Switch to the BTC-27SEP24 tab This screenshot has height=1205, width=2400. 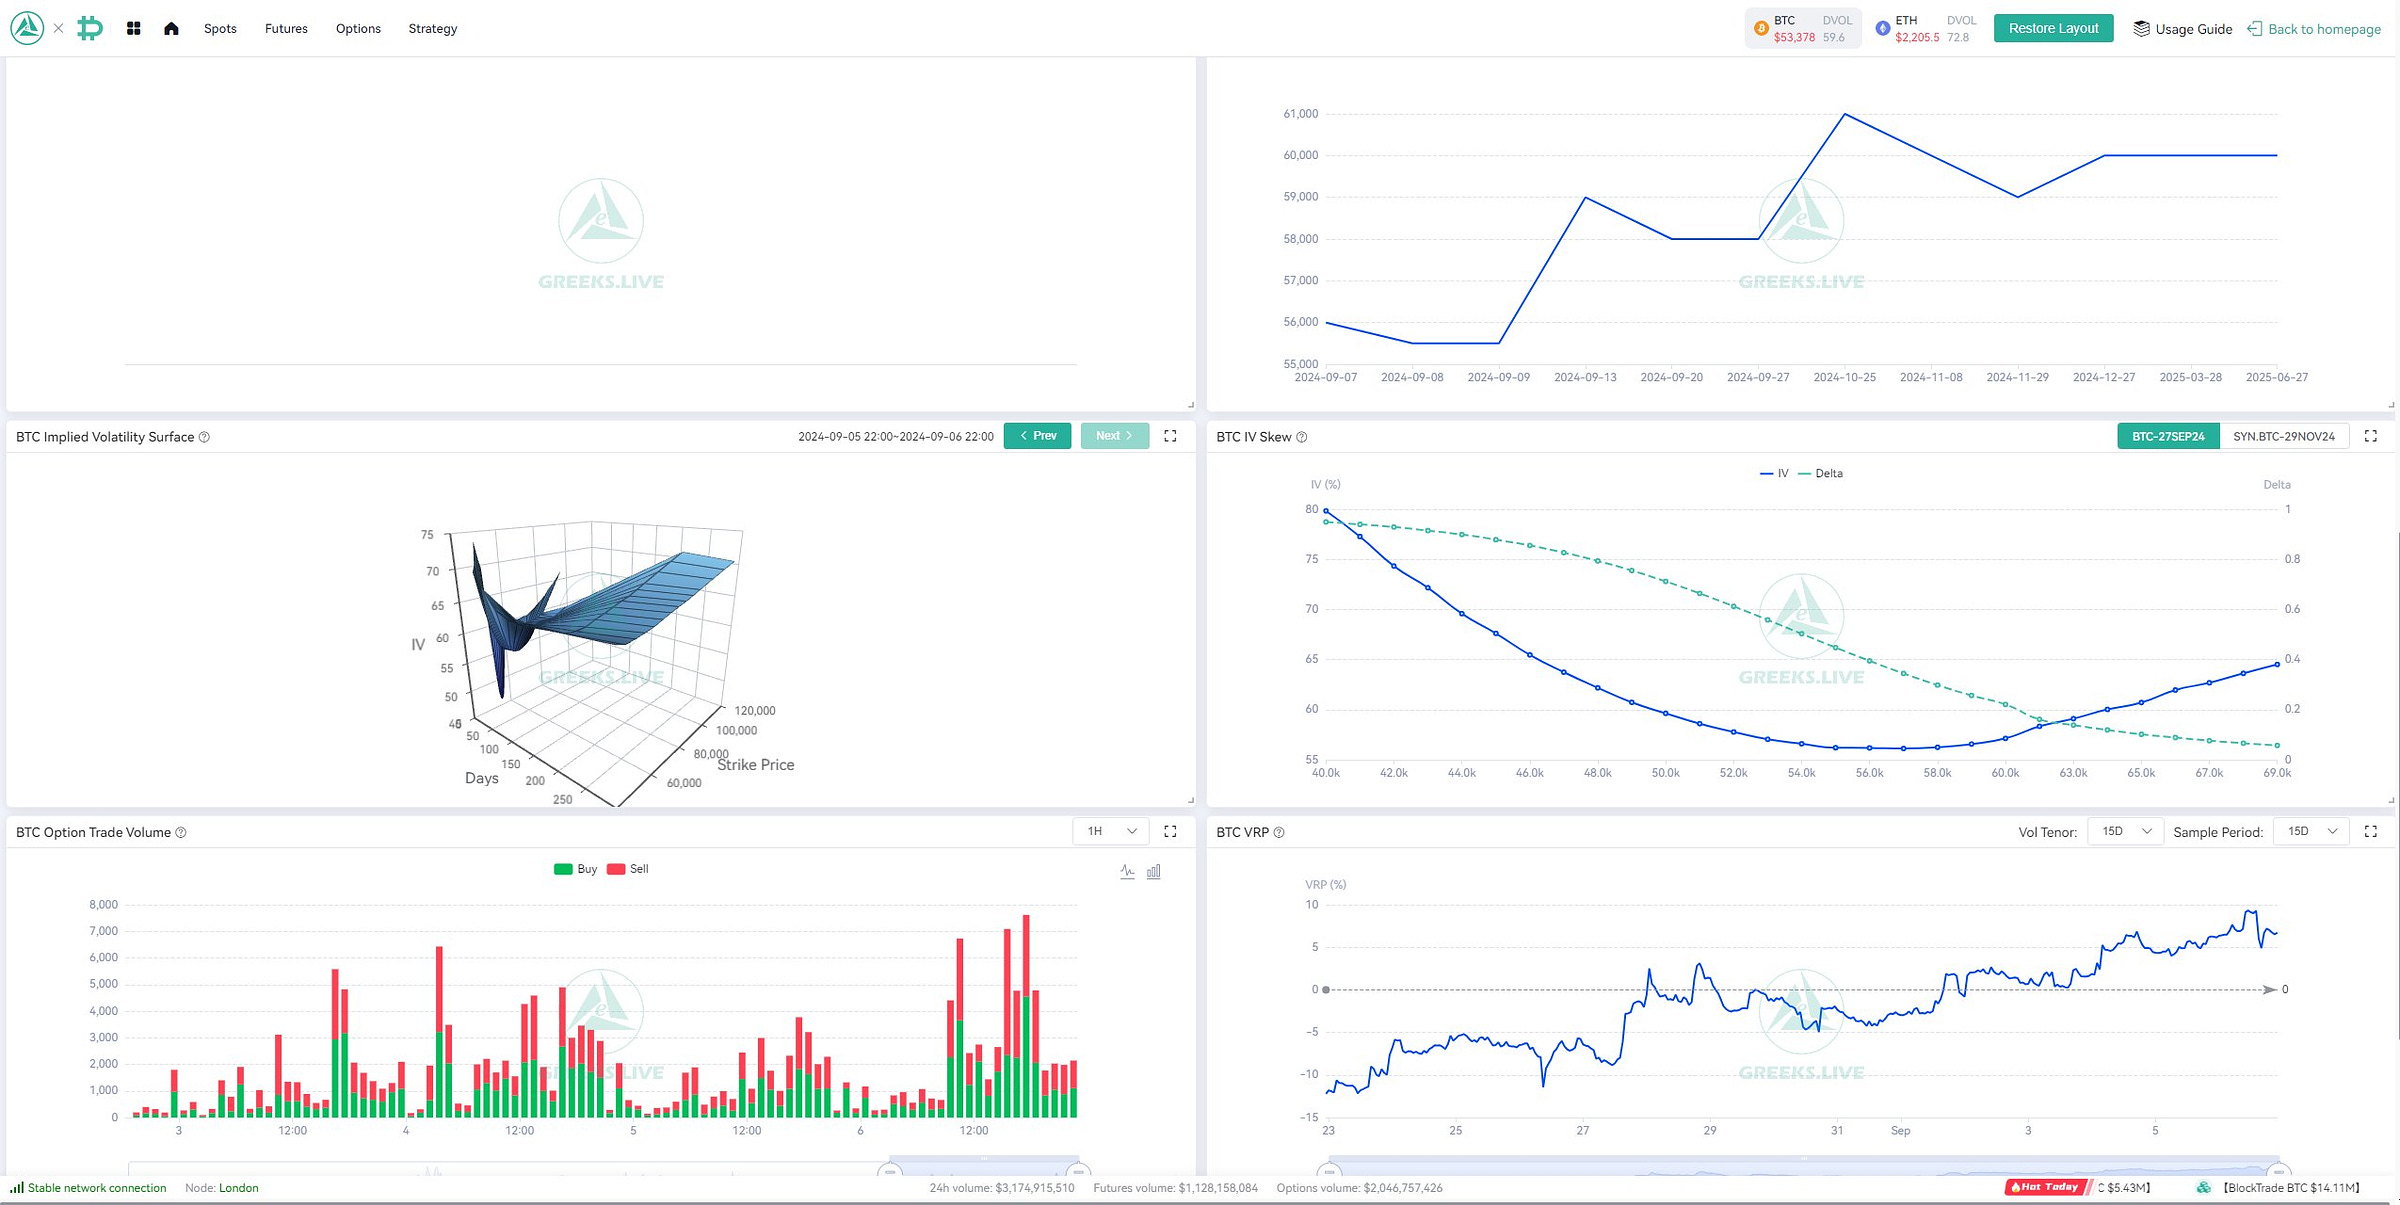pyautogui.click(x=2168, y=436)
